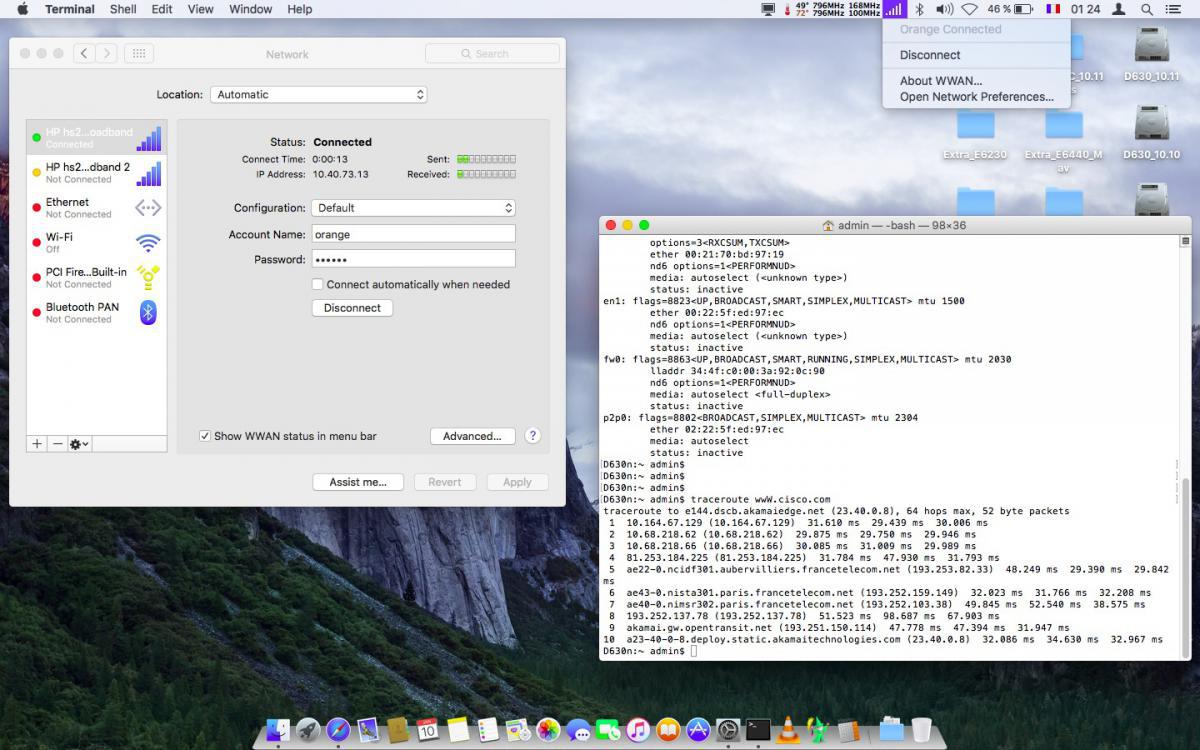
Task: Select the Wi-Fi service in the sidebar
Action: pyautogui.click(x=96, y=243)
